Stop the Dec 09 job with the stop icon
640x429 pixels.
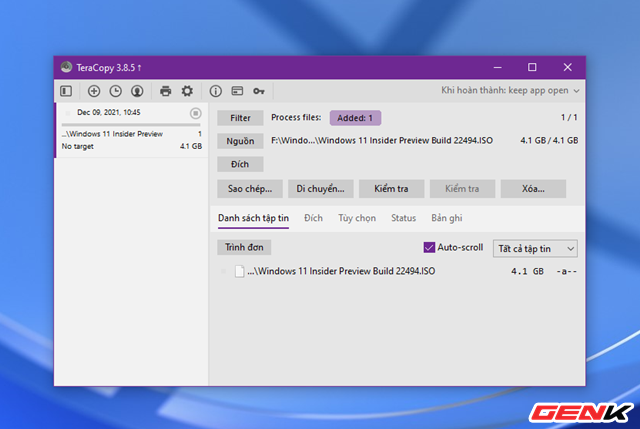point(196,113)
